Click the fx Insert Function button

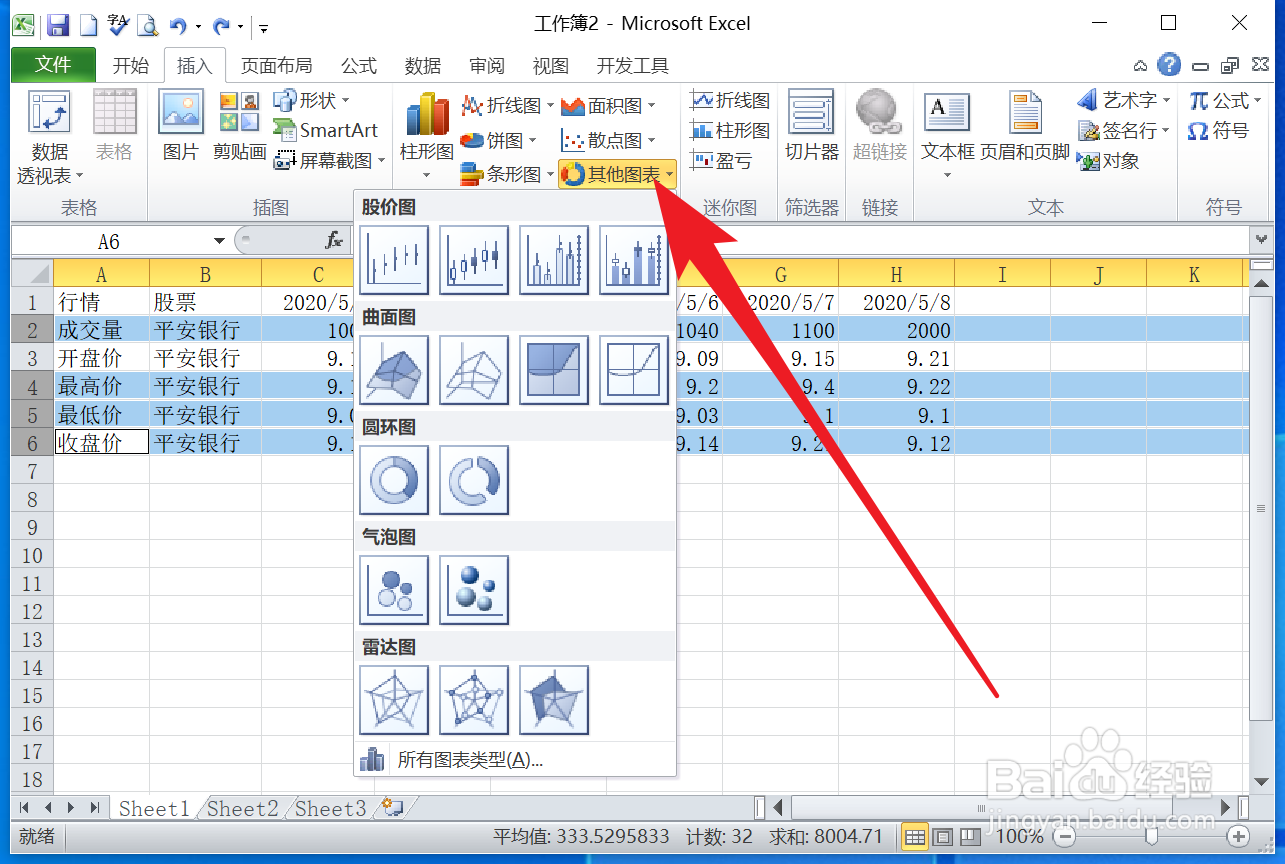334,241
